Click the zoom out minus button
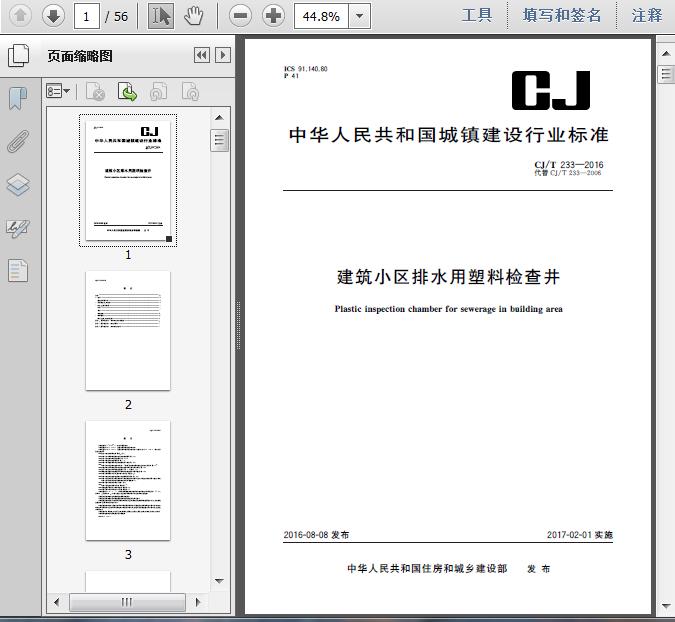Viewport: 675px width, 622px height. tap(239, 15)
